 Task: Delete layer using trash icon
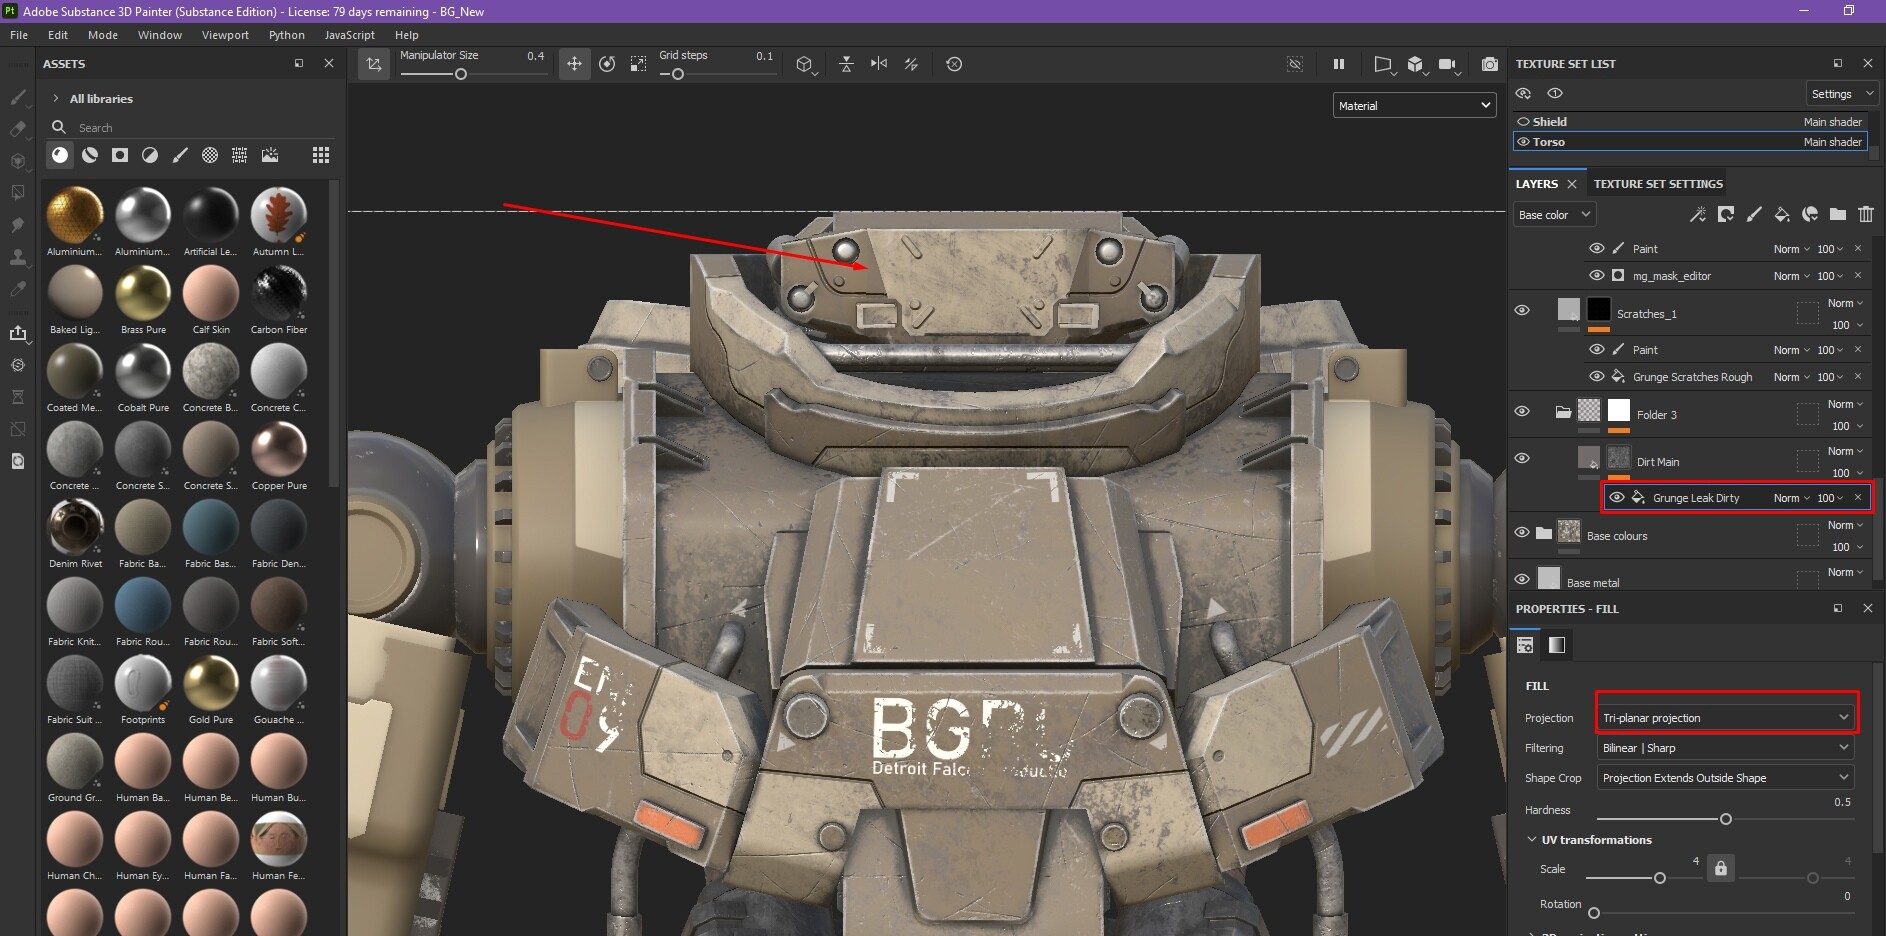[1866, 214]
